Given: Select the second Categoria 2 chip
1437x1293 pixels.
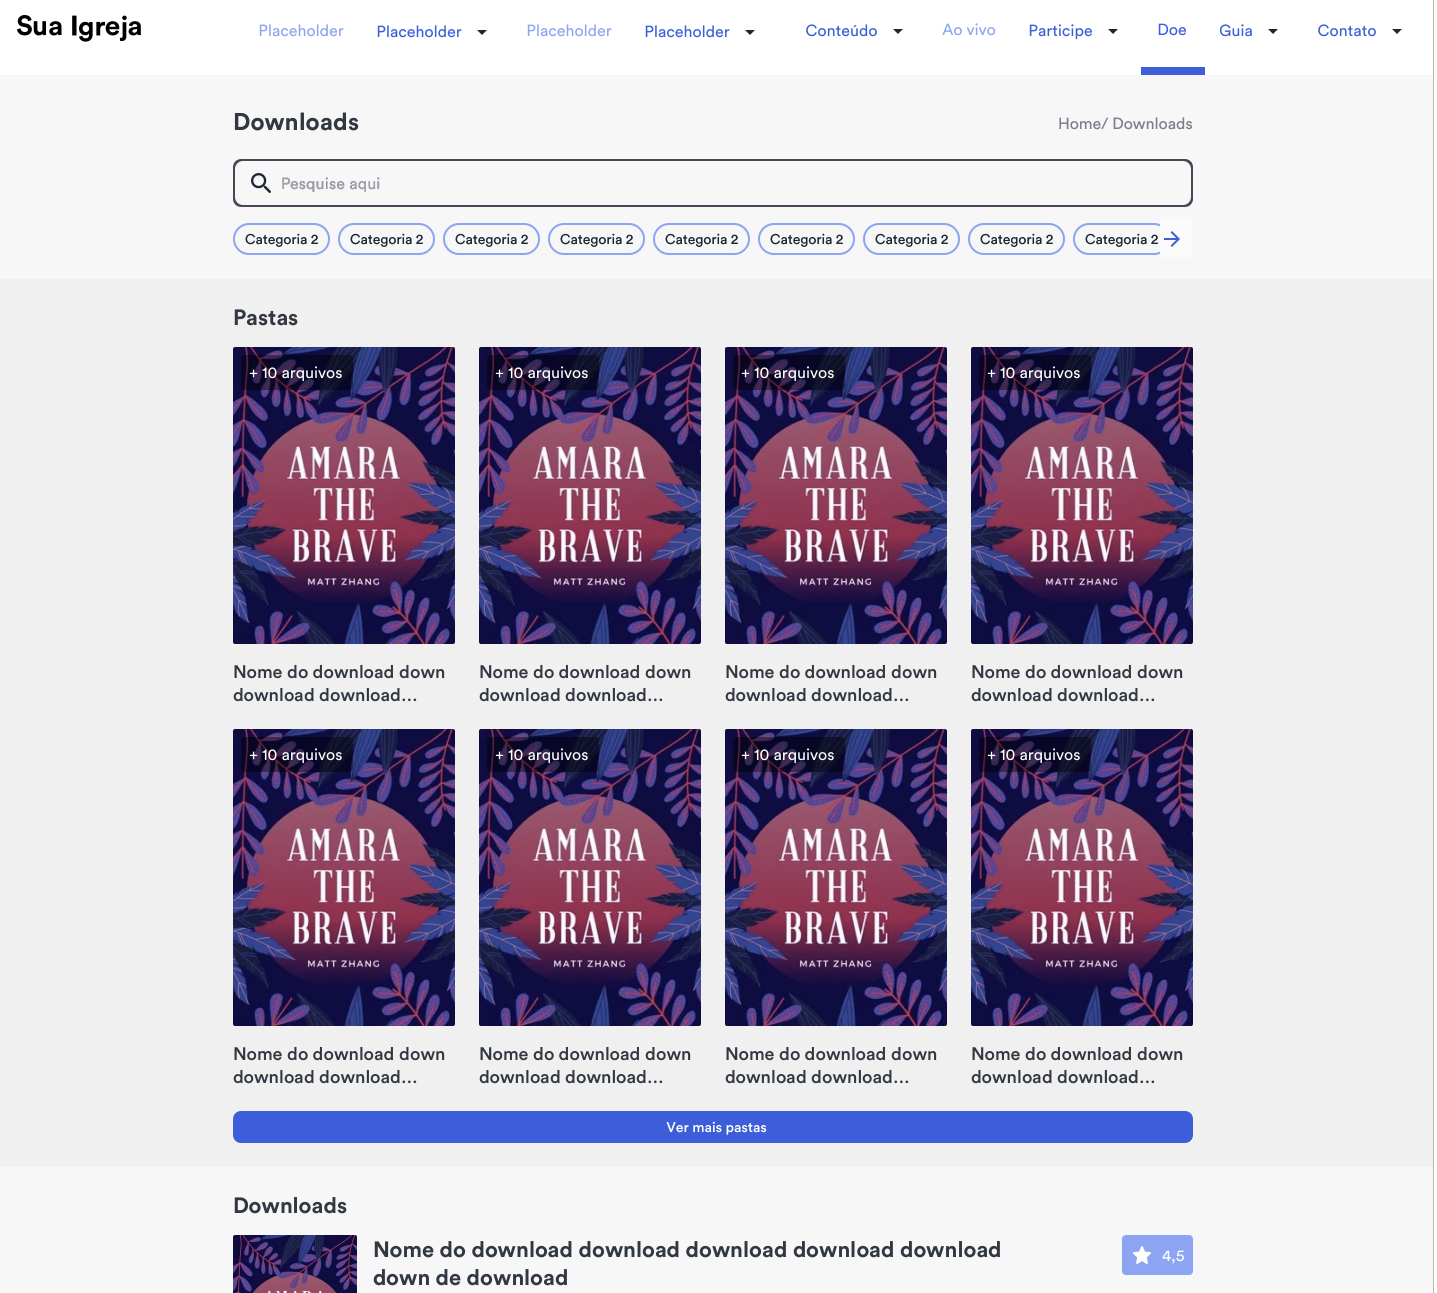Looking at the screenshot, I should 387,239.
